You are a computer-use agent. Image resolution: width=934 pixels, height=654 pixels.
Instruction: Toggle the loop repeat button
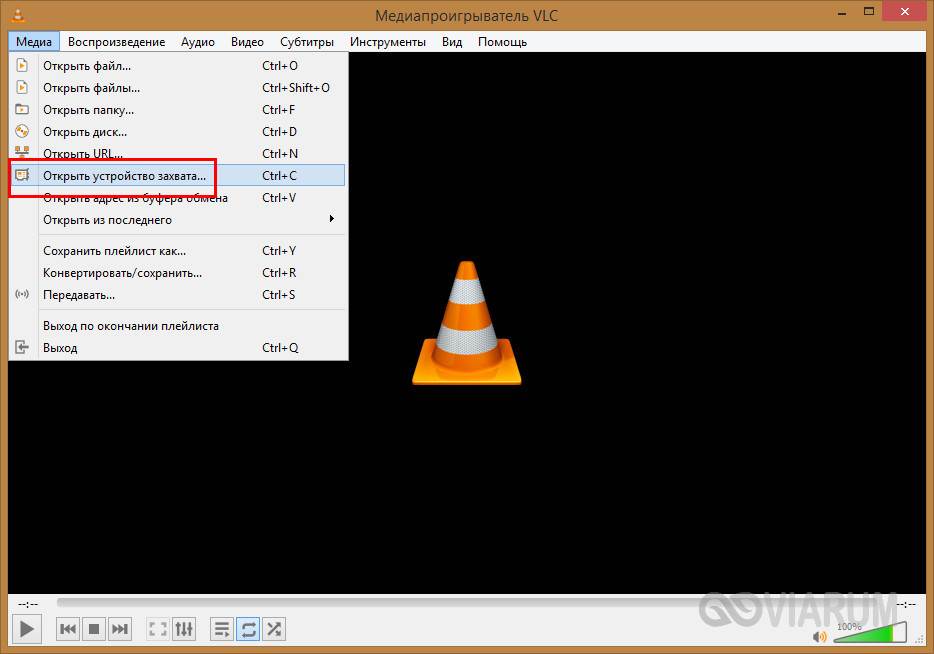coord(248,629)
